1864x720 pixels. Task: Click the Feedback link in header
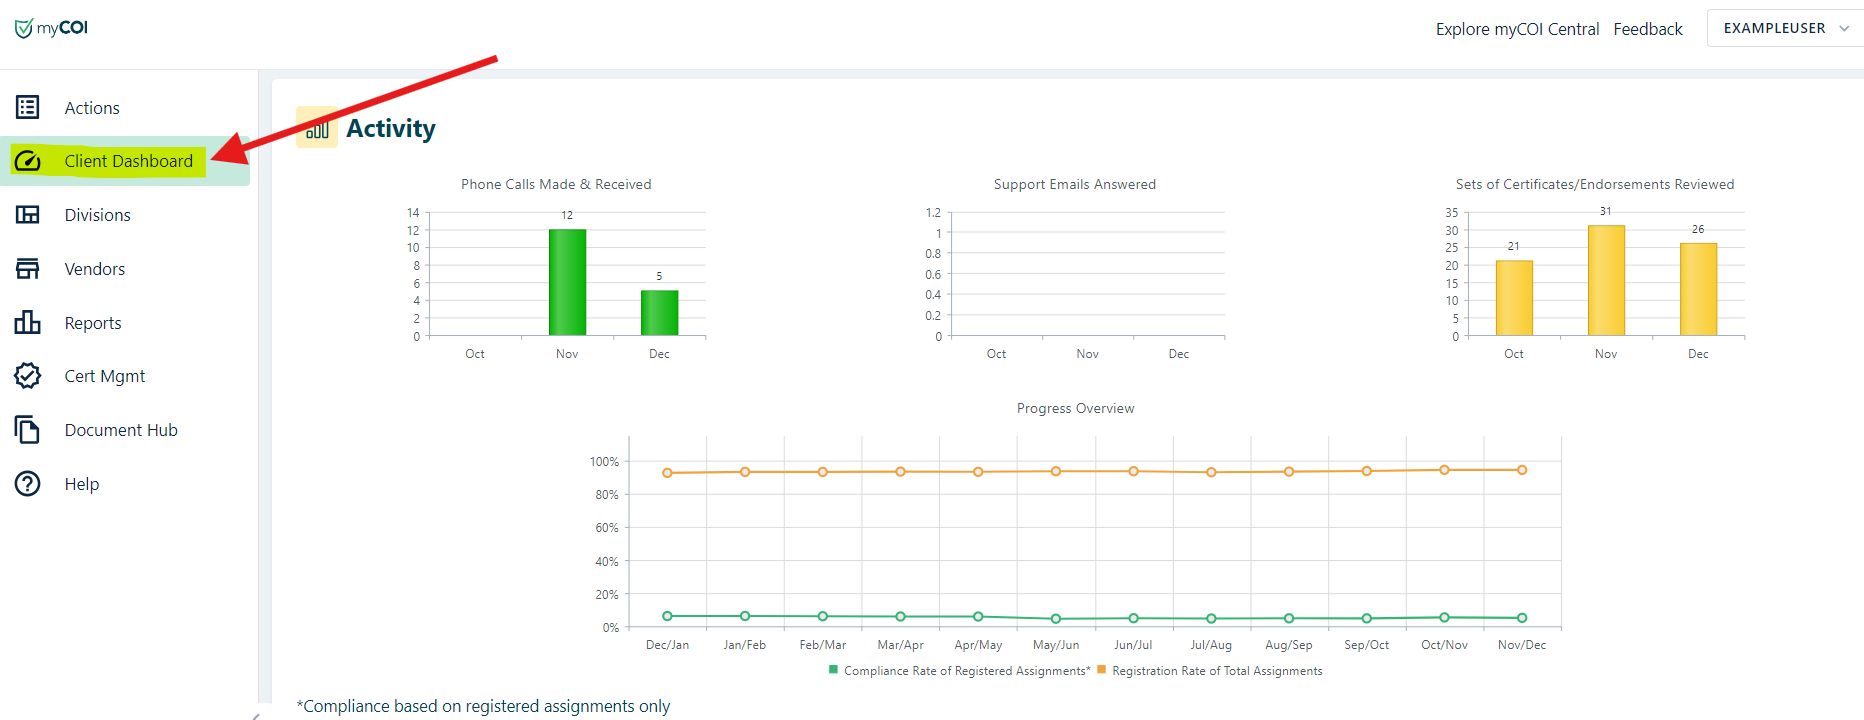[1647, 29]
